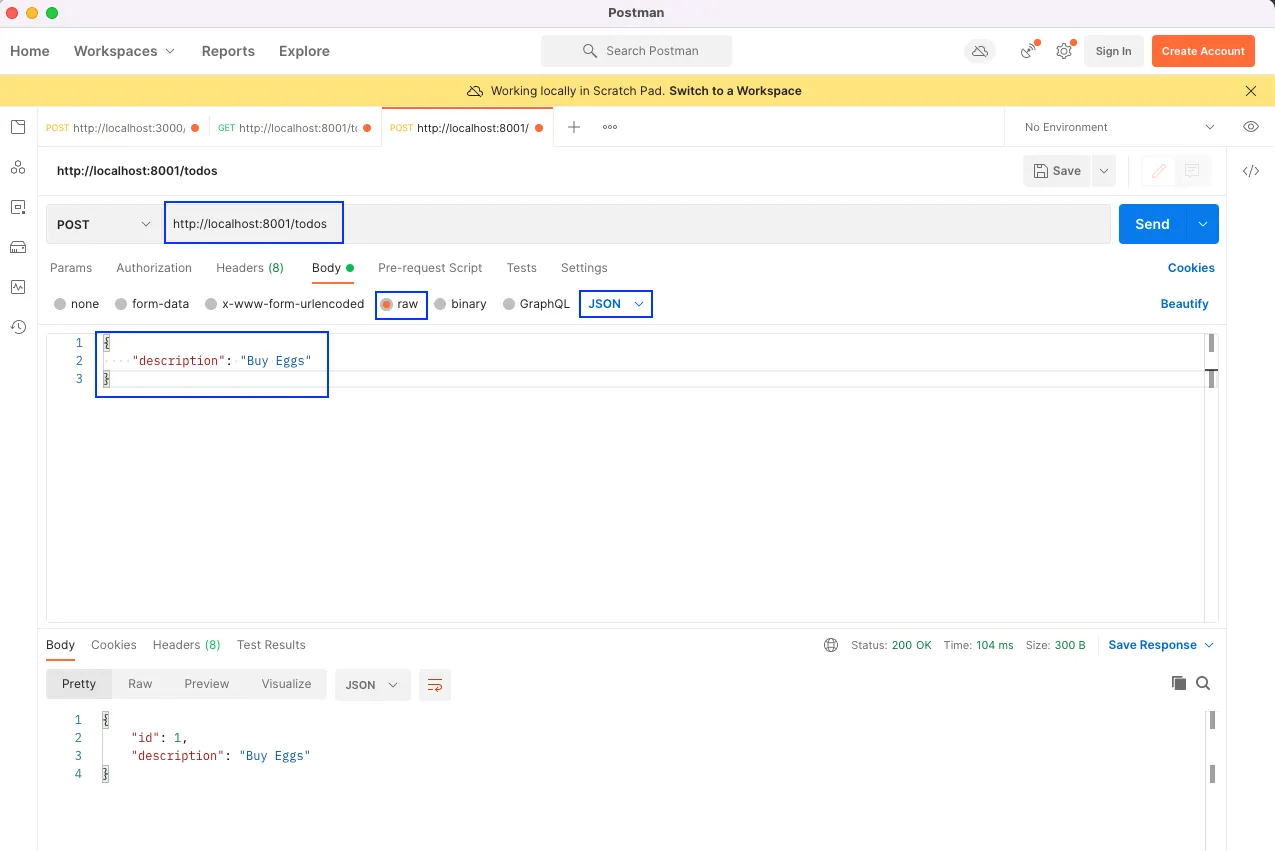Click the Save button
This screenshot has width=1275, height=851.
coord(1057,171)
